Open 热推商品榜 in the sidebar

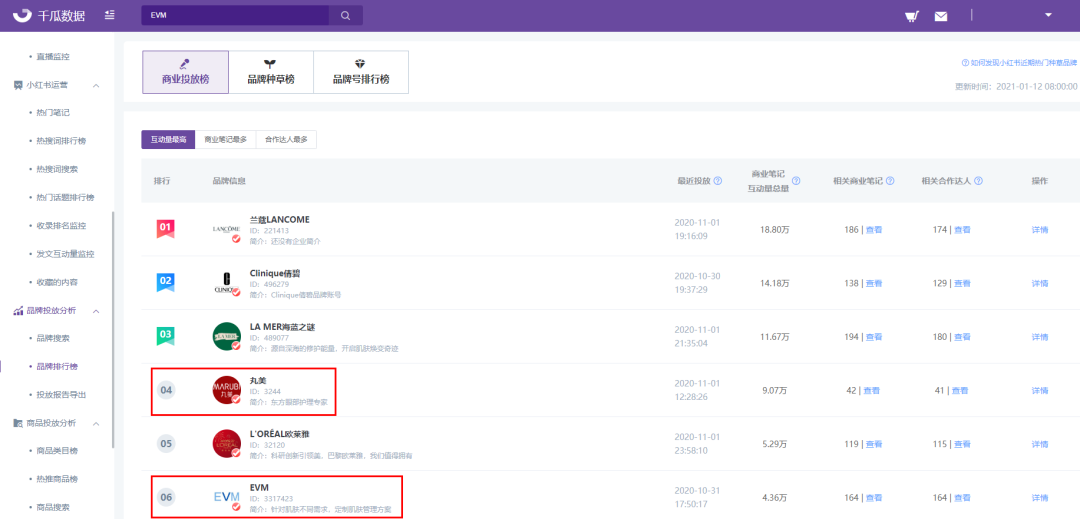[x=57, y=478]
